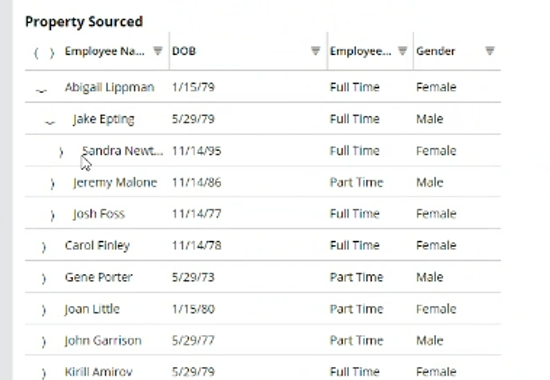Expand all rows using header chevron
The height and width of the screenshot is (380, 550).
tap(52, 53)
